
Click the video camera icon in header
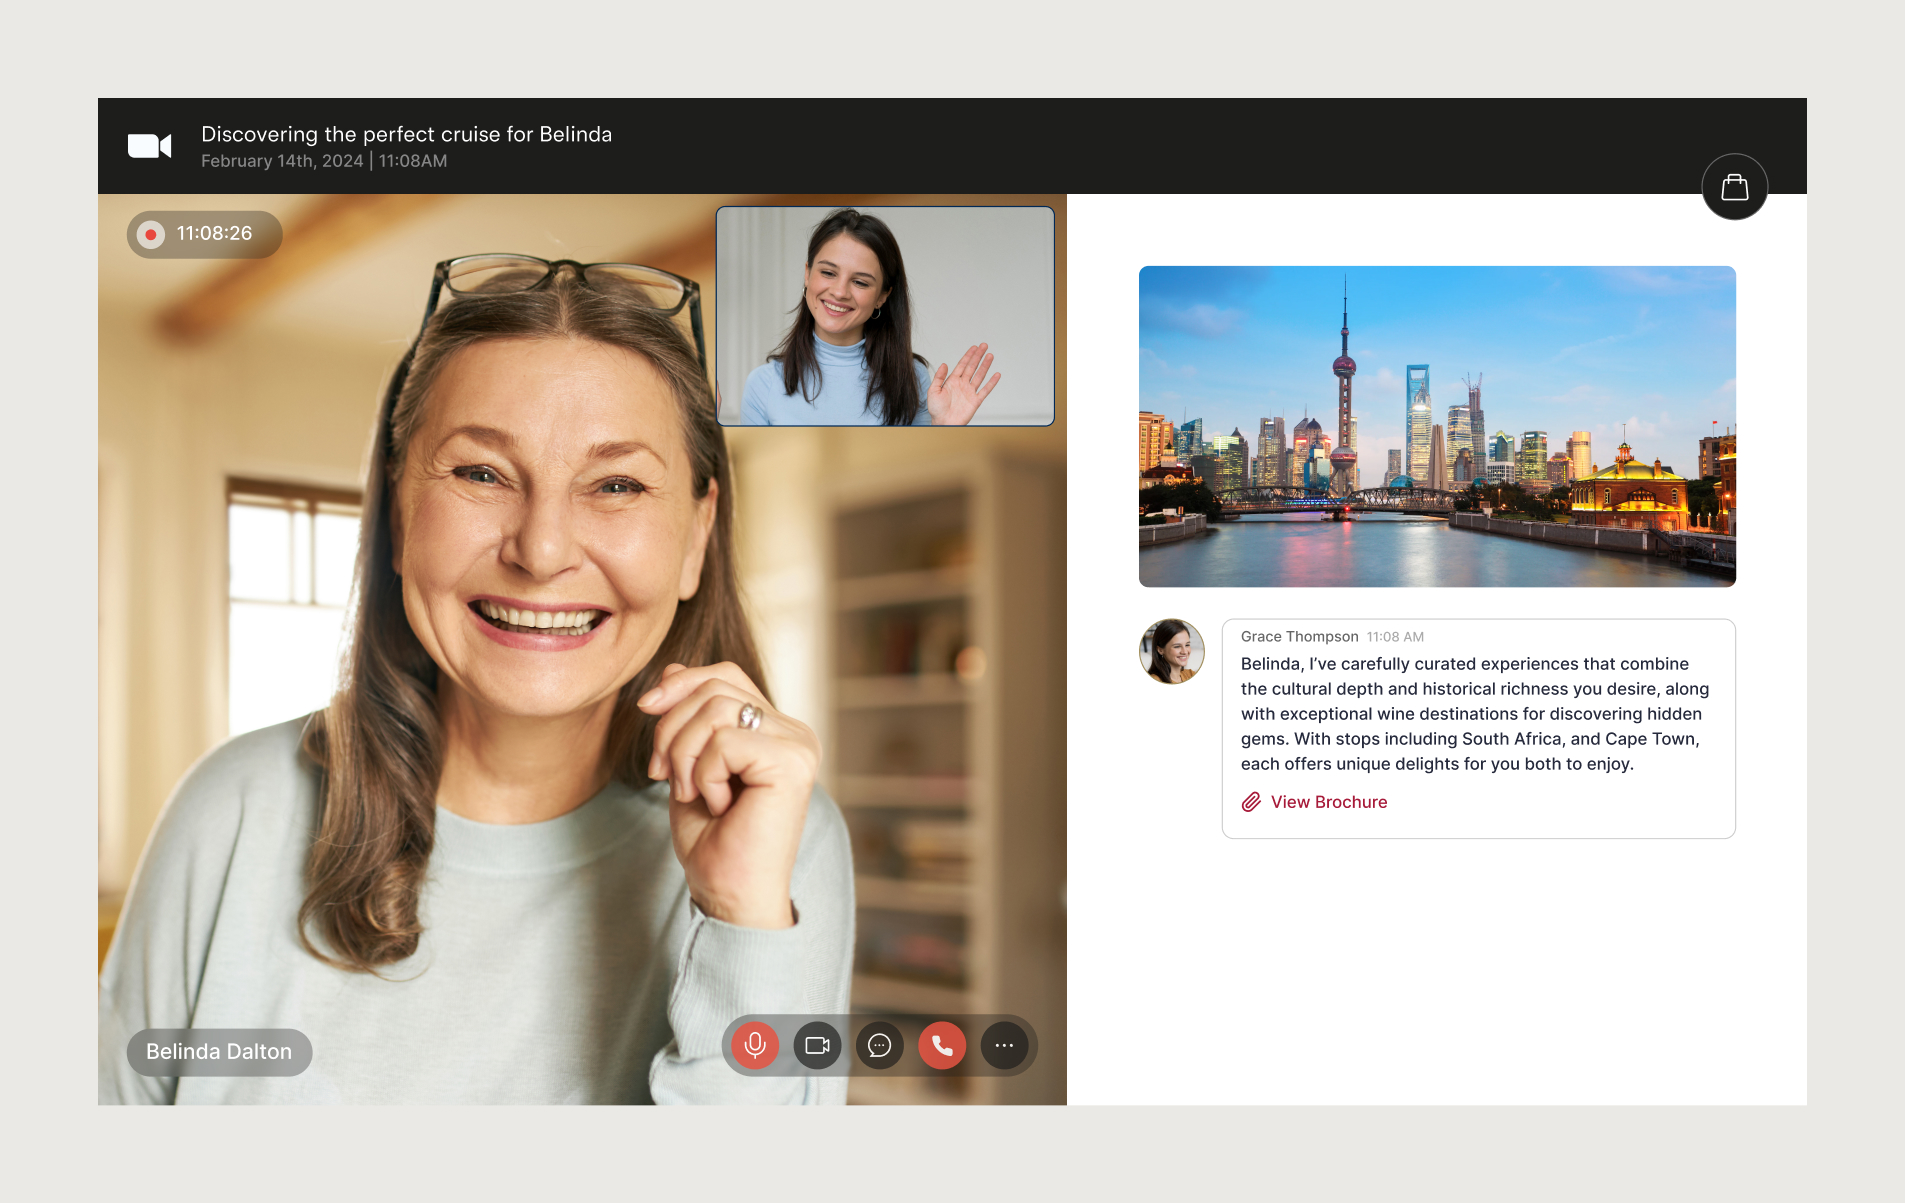(150, 146)
